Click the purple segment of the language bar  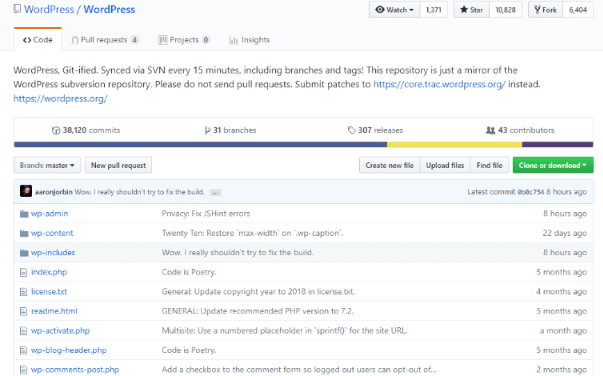558,145
